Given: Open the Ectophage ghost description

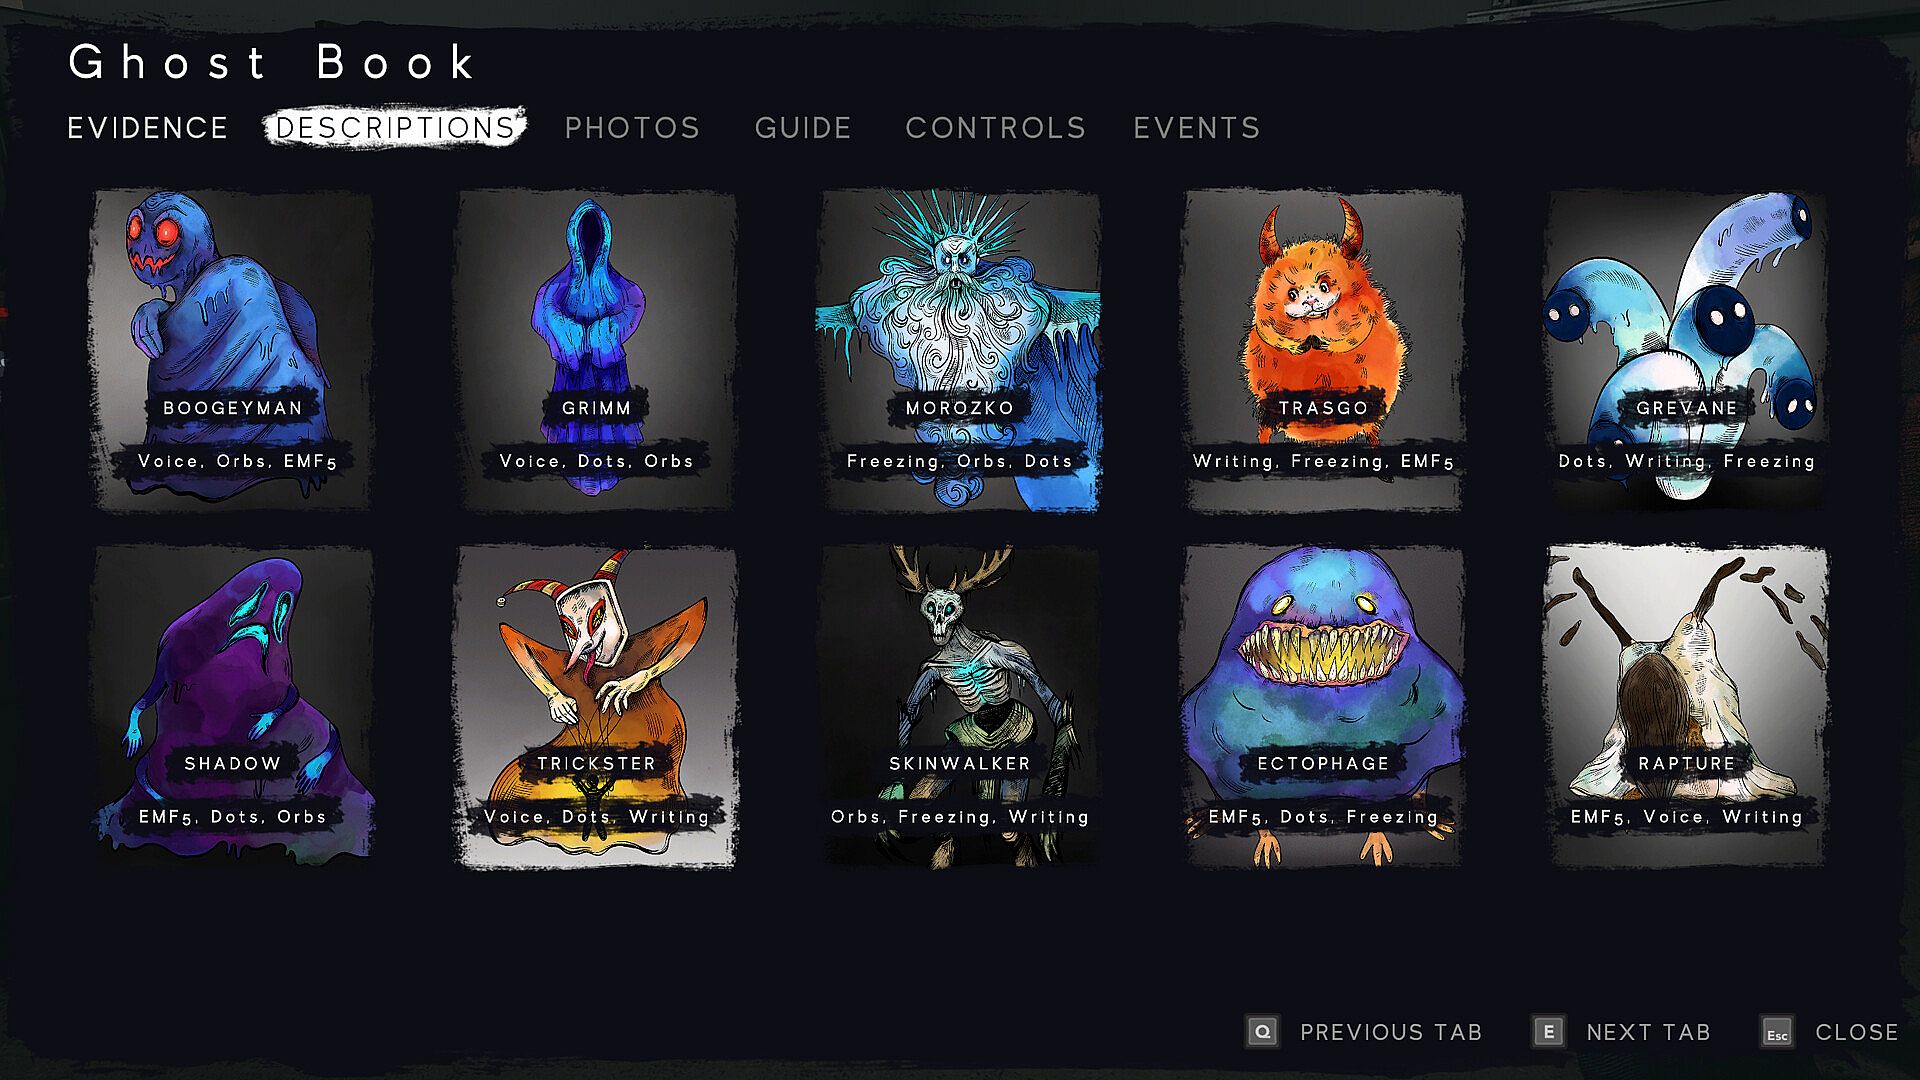Looking at the screenshot, I should (1323, 706).
